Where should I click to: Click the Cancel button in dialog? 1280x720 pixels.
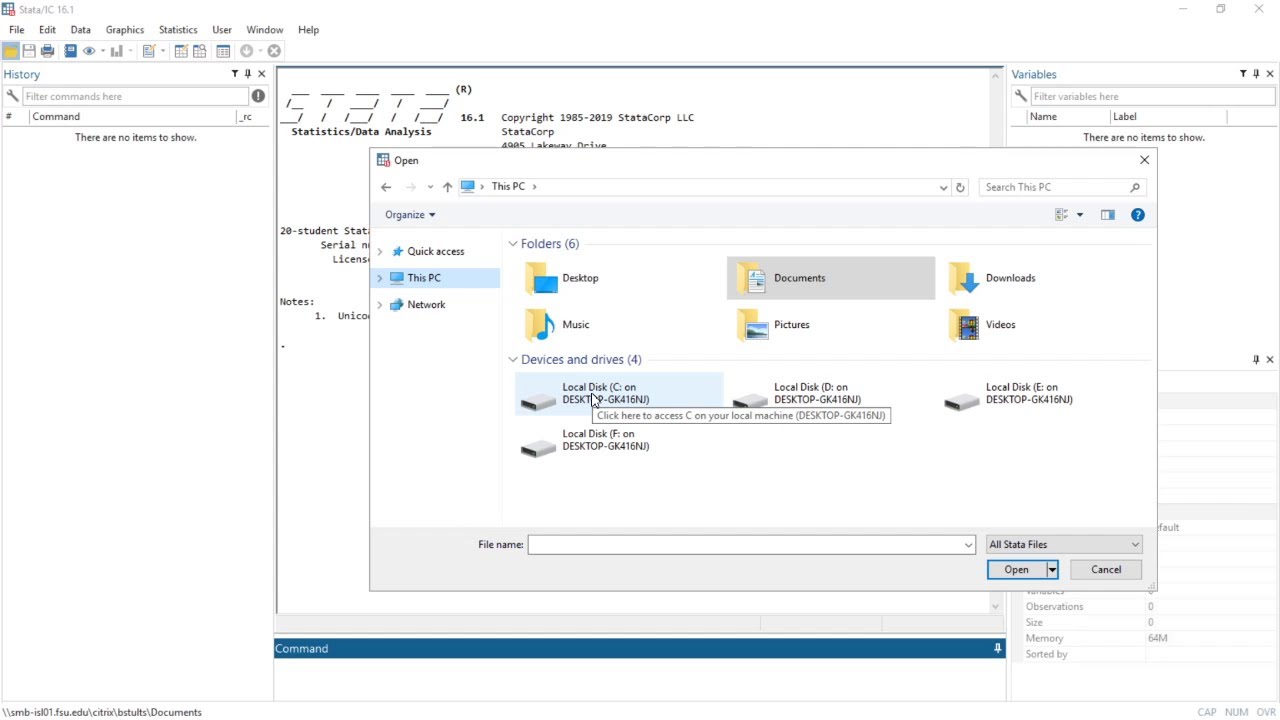click(1106, 570)
